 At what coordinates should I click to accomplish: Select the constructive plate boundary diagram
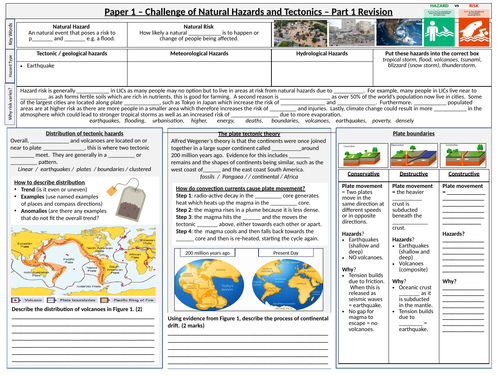tap(464, 156)
